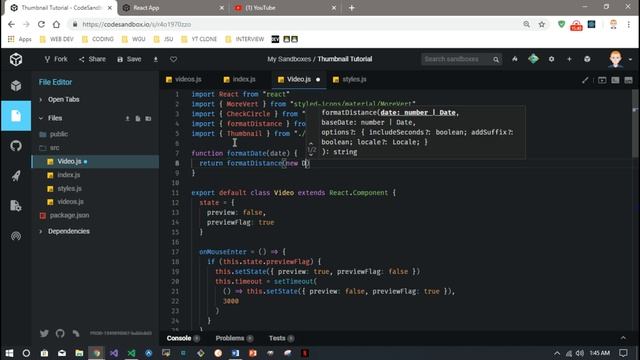The image size is (640, 360).
Task: Open the Sandbox Info sidebar cube icon
Action: (x=16, y=86)
